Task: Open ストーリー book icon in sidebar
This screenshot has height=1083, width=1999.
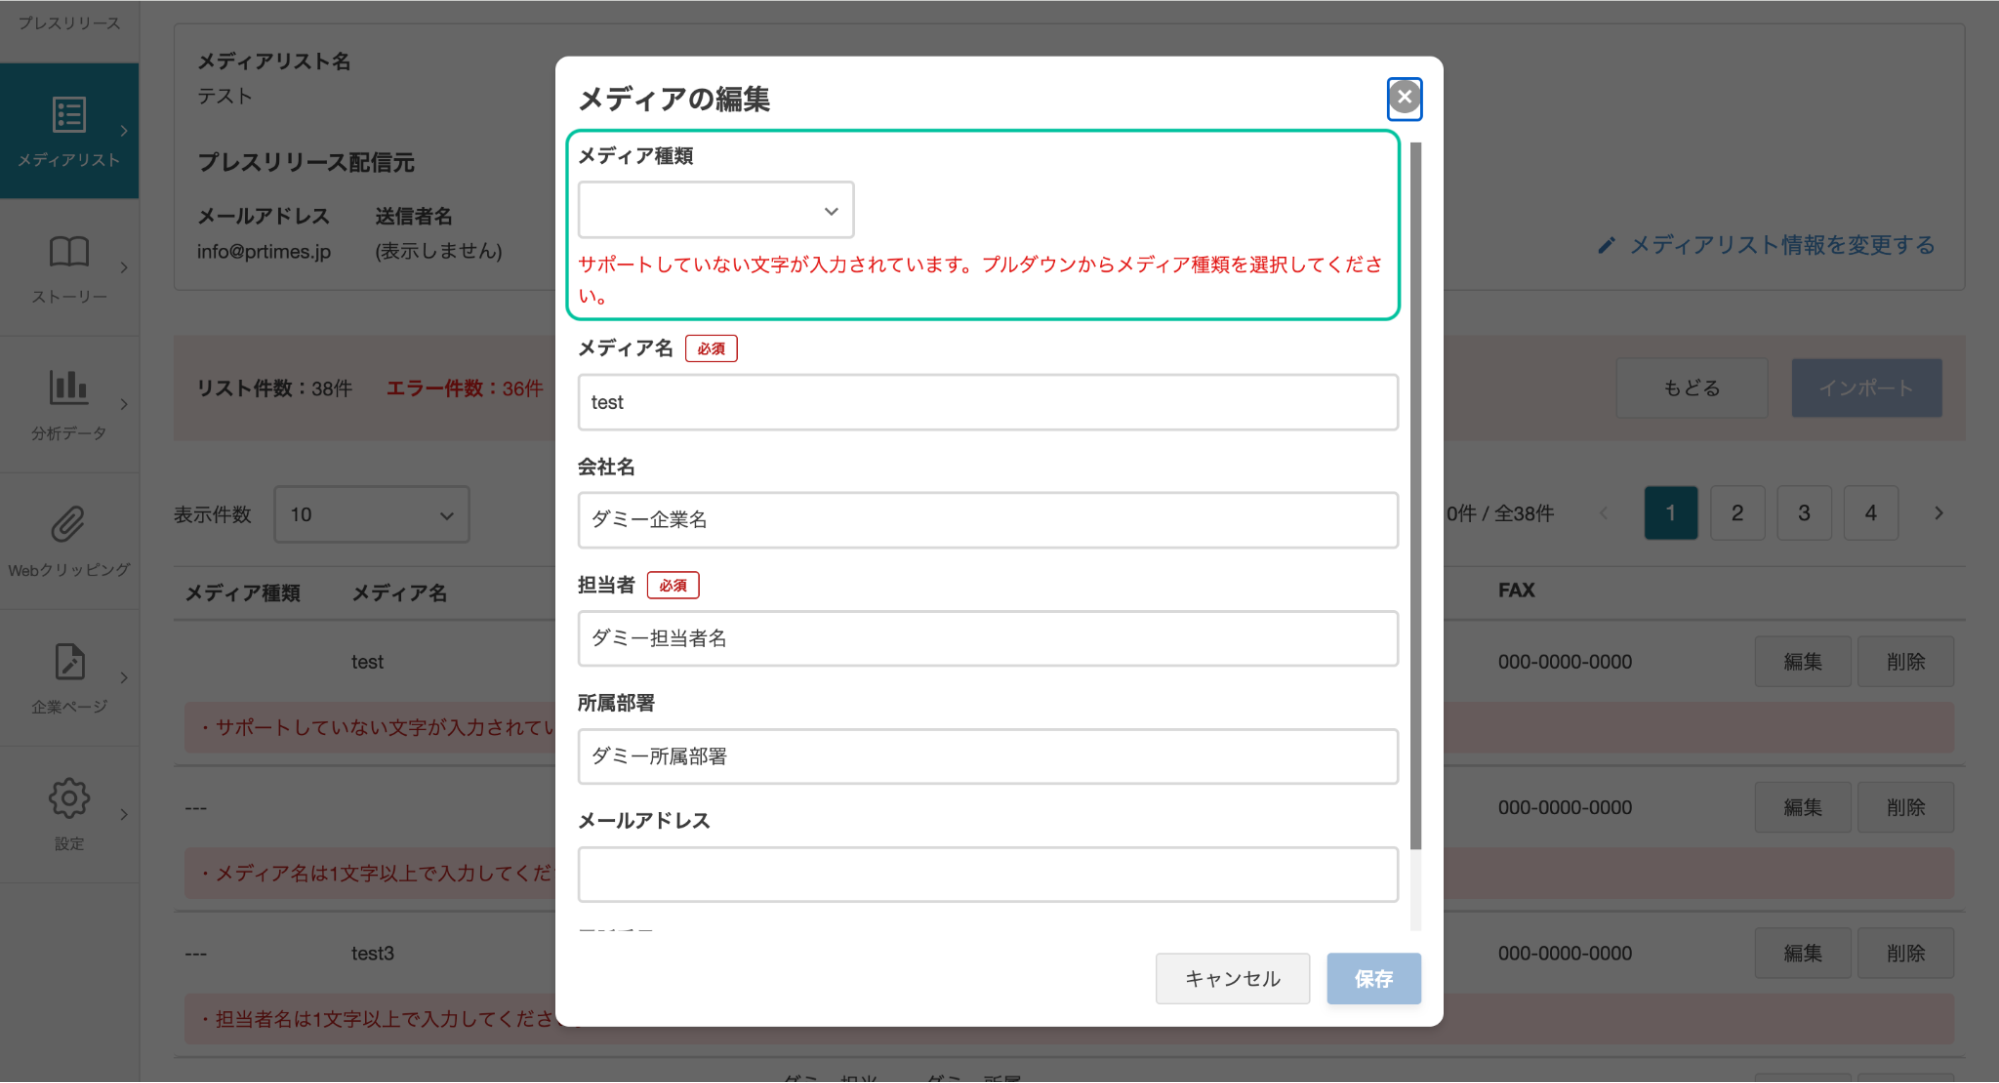Action: (x=69, y=251)
